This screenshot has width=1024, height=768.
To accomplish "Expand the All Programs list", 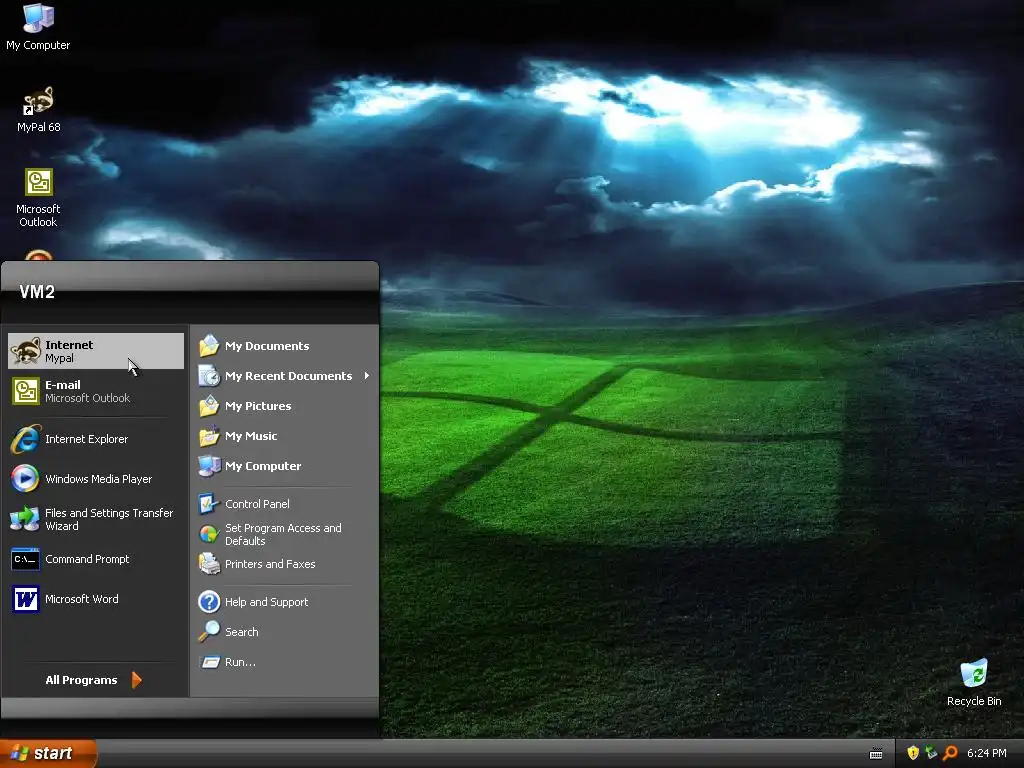I will 94,680.
